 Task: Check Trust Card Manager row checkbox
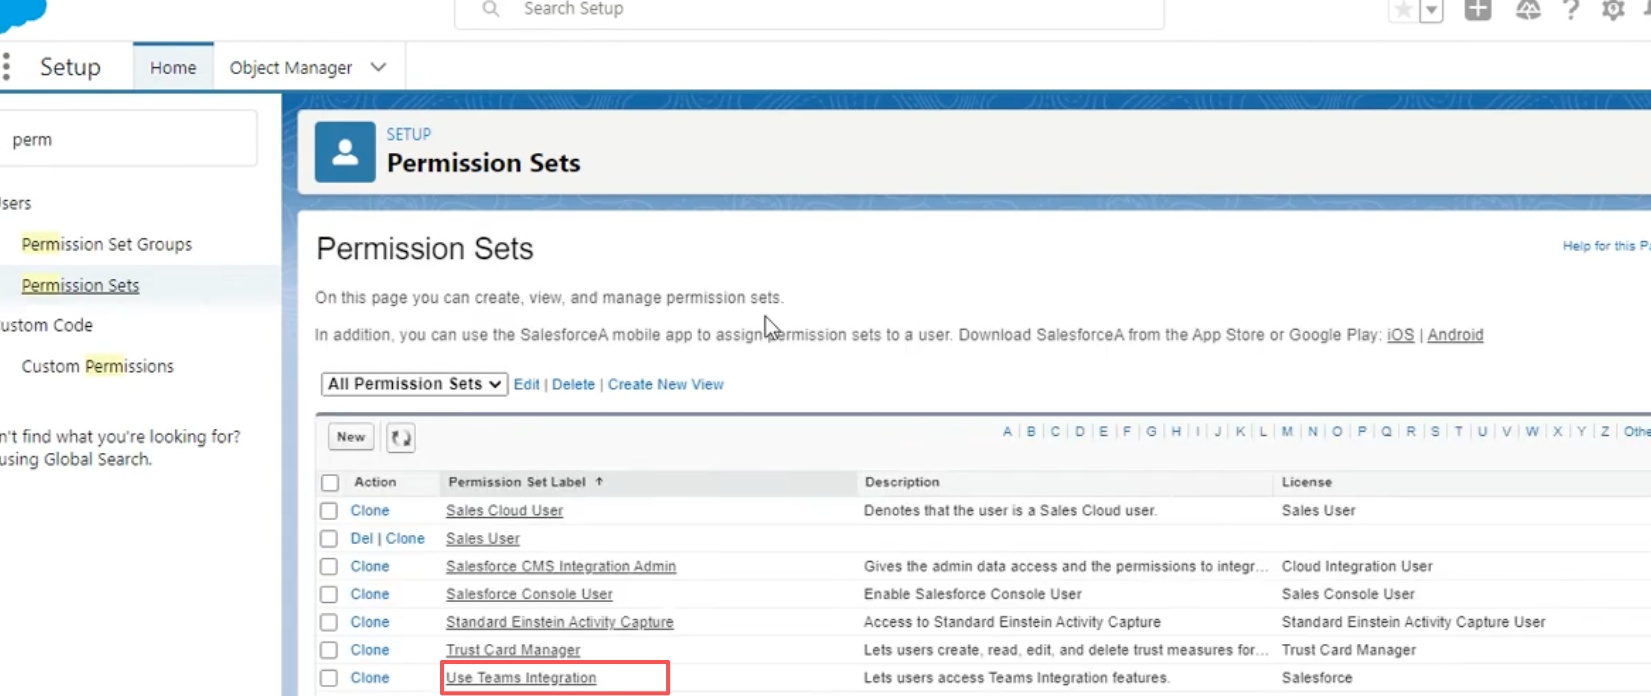tap(329, 651)
